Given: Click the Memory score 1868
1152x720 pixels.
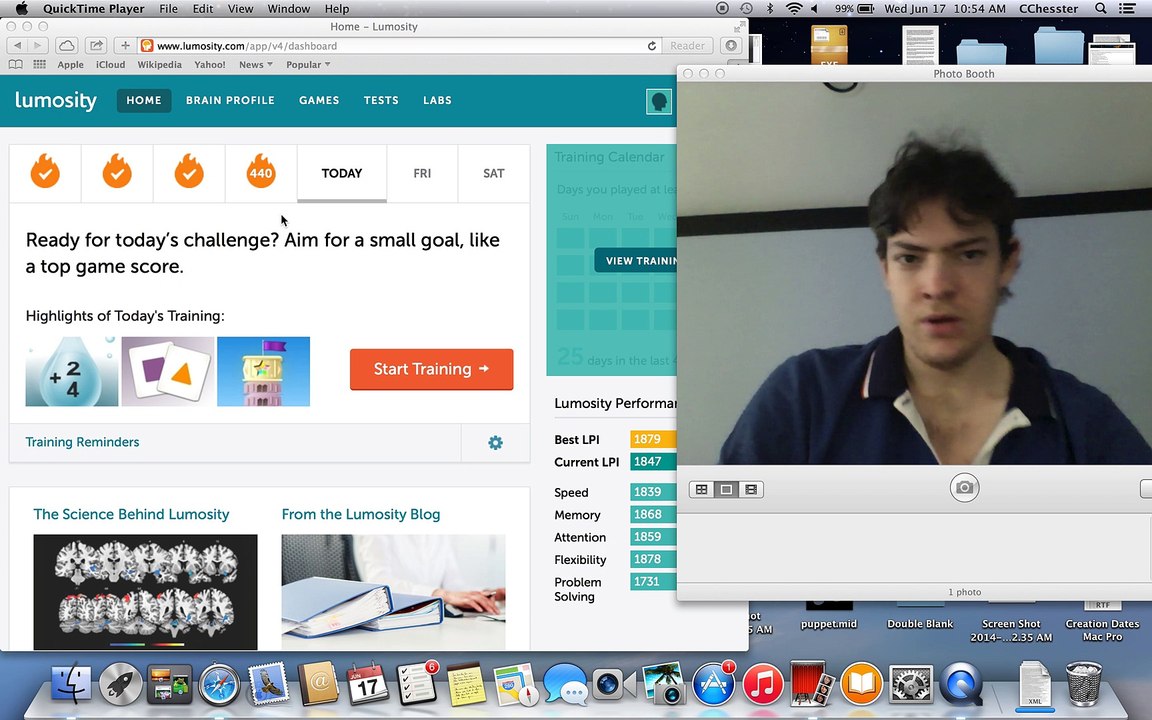Looking at the screenshot, I should coord(652,514).
